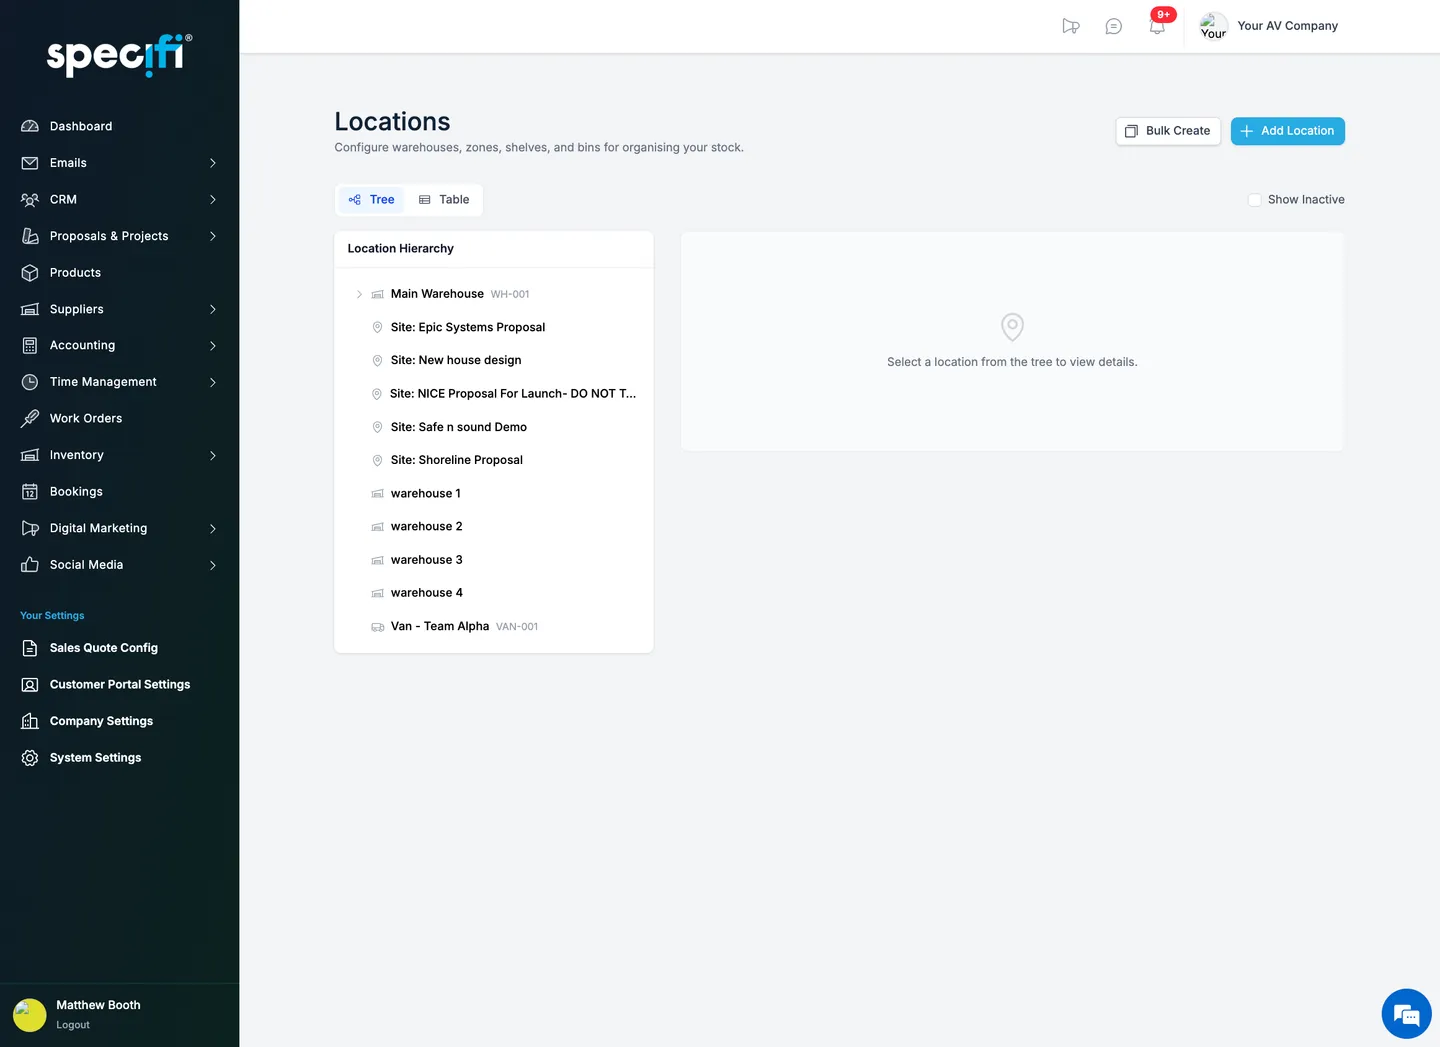Open the notifications bell with 9+ badge
Viewport: 1440px width, 1047px height.
tap(1158, 24)
